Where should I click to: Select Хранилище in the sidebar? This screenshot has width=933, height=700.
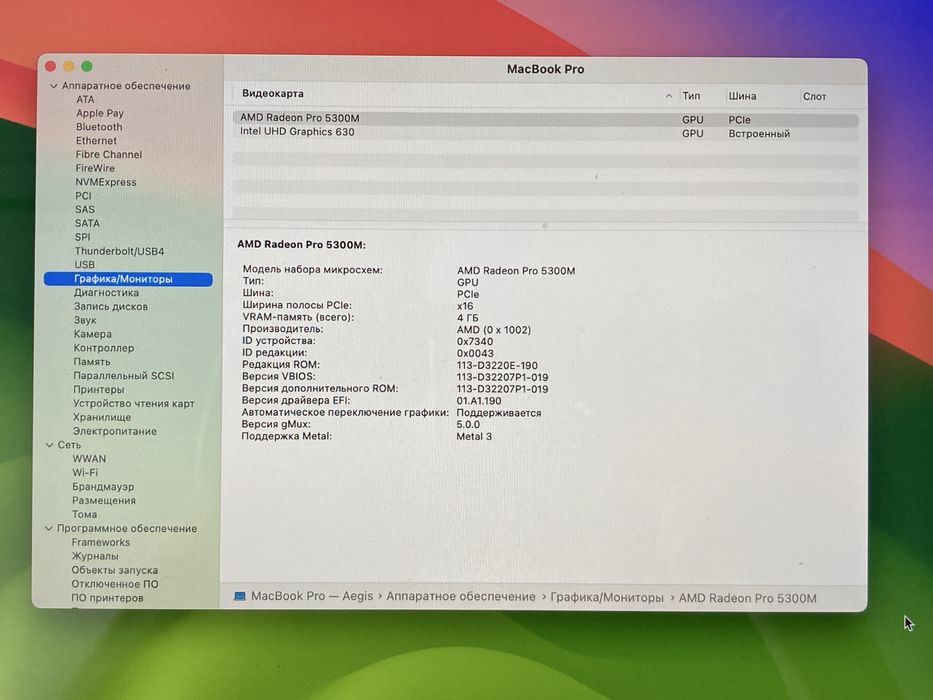(102, 417)
